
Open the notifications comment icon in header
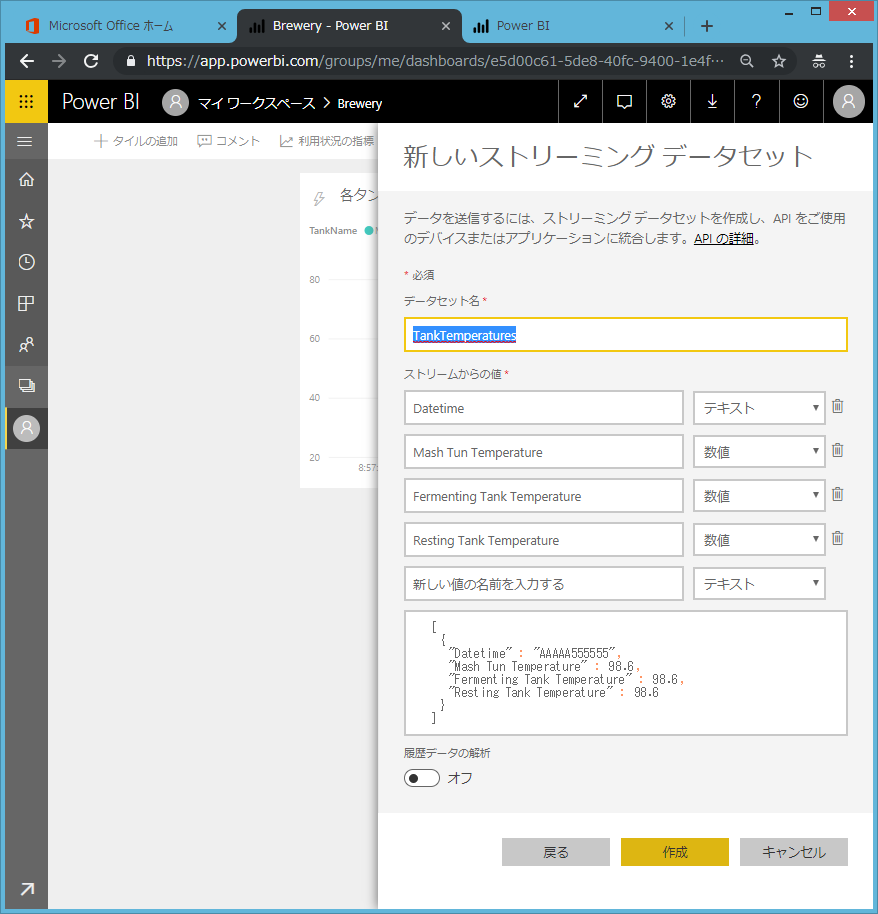click(x=624, y=102)
